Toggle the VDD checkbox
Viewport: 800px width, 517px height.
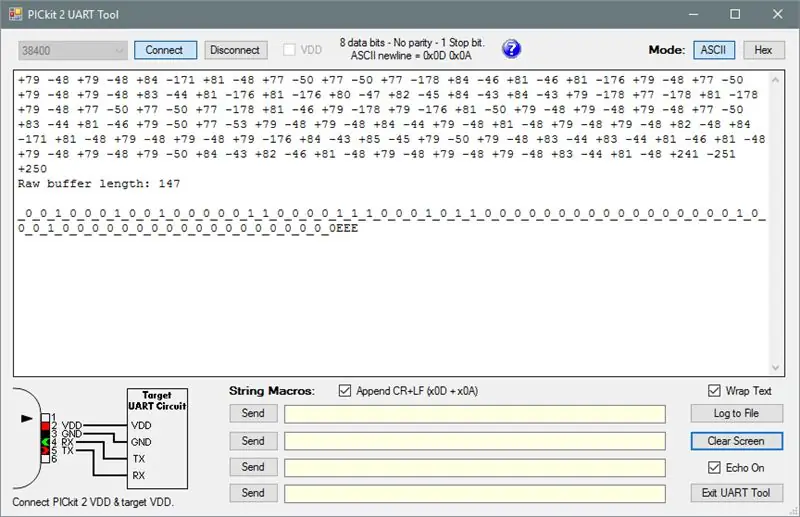289,50
